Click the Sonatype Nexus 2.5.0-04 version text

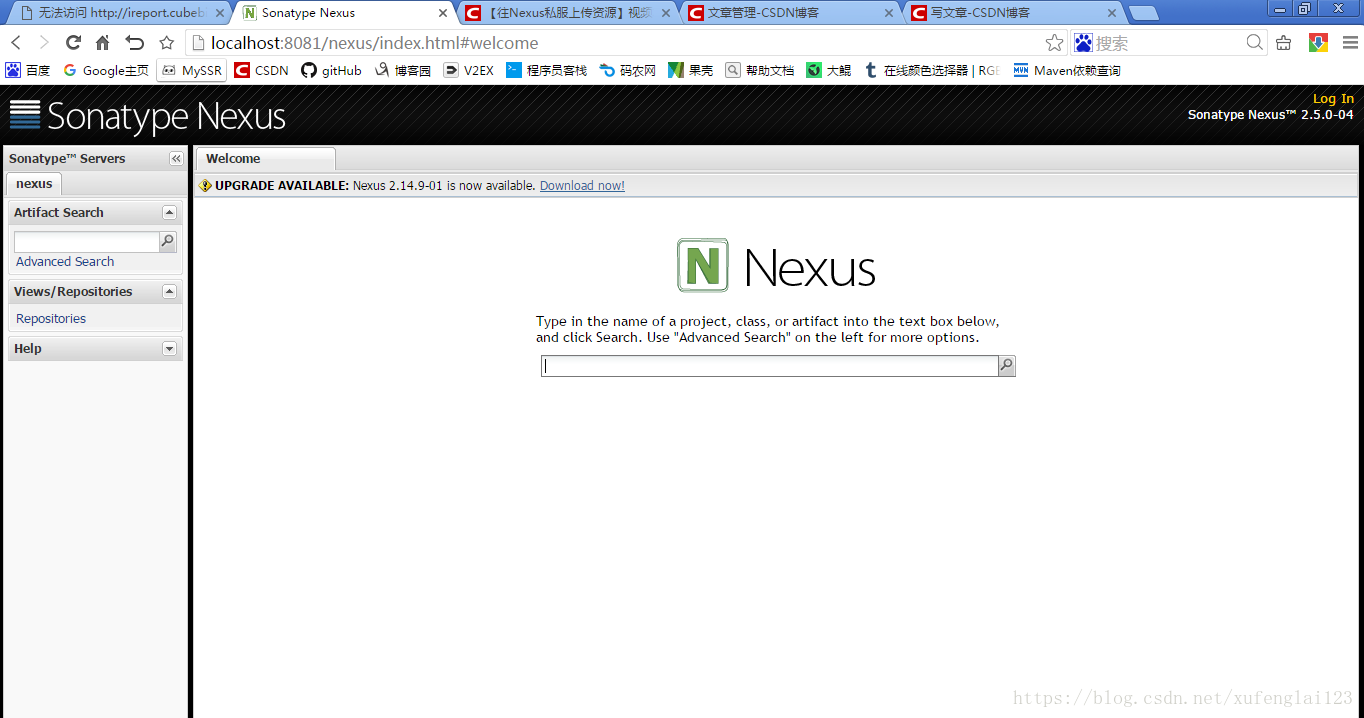[1270, 115]
